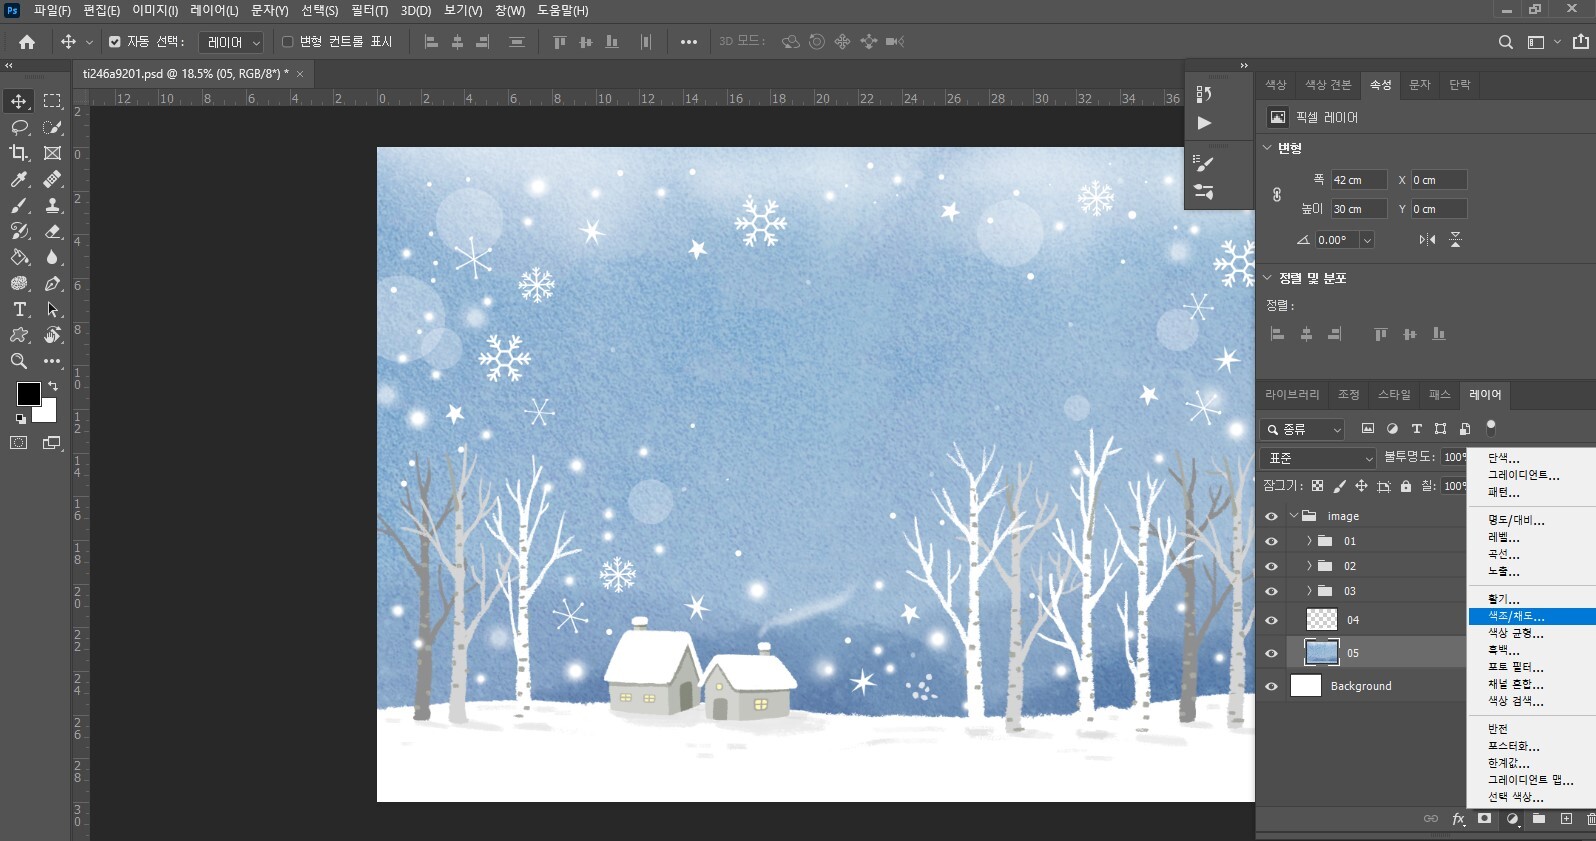Open the Actions panel play icon
Image resolution: width=1596 pixels, height=841 pixels.
click(x=1204, y=123)
